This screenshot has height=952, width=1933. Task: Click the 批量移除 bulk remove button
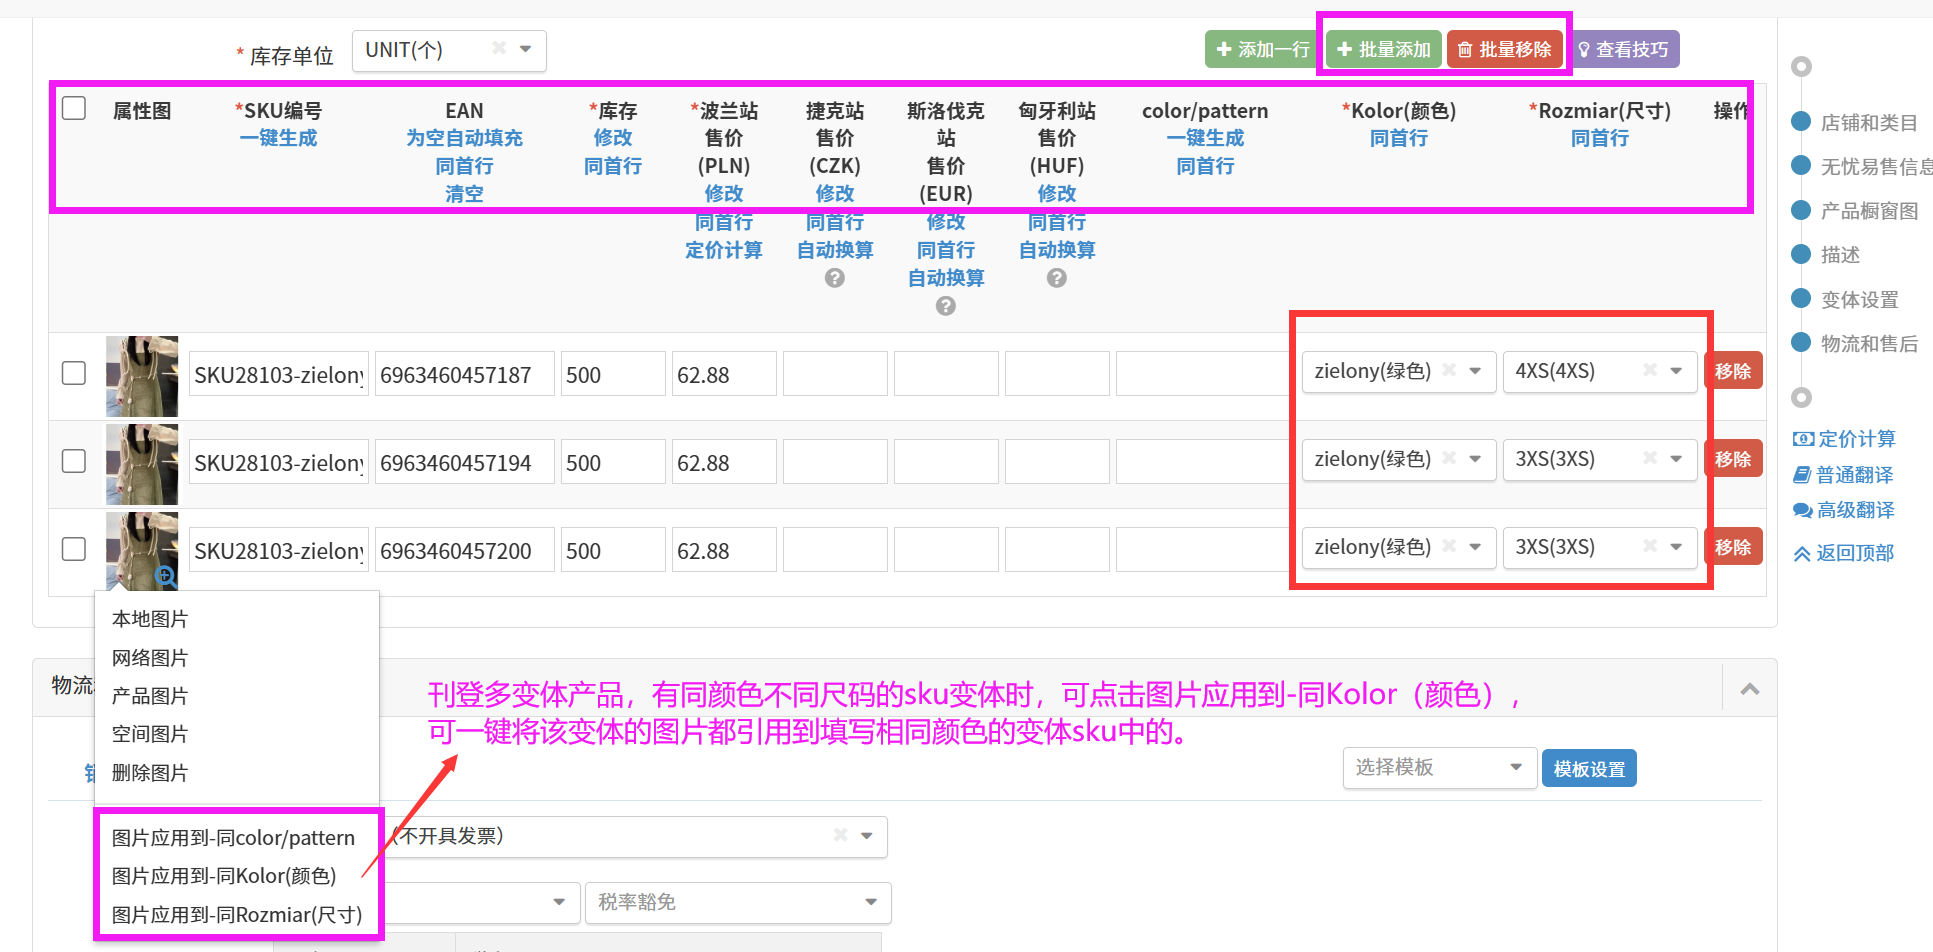(x=1505, y=49)
